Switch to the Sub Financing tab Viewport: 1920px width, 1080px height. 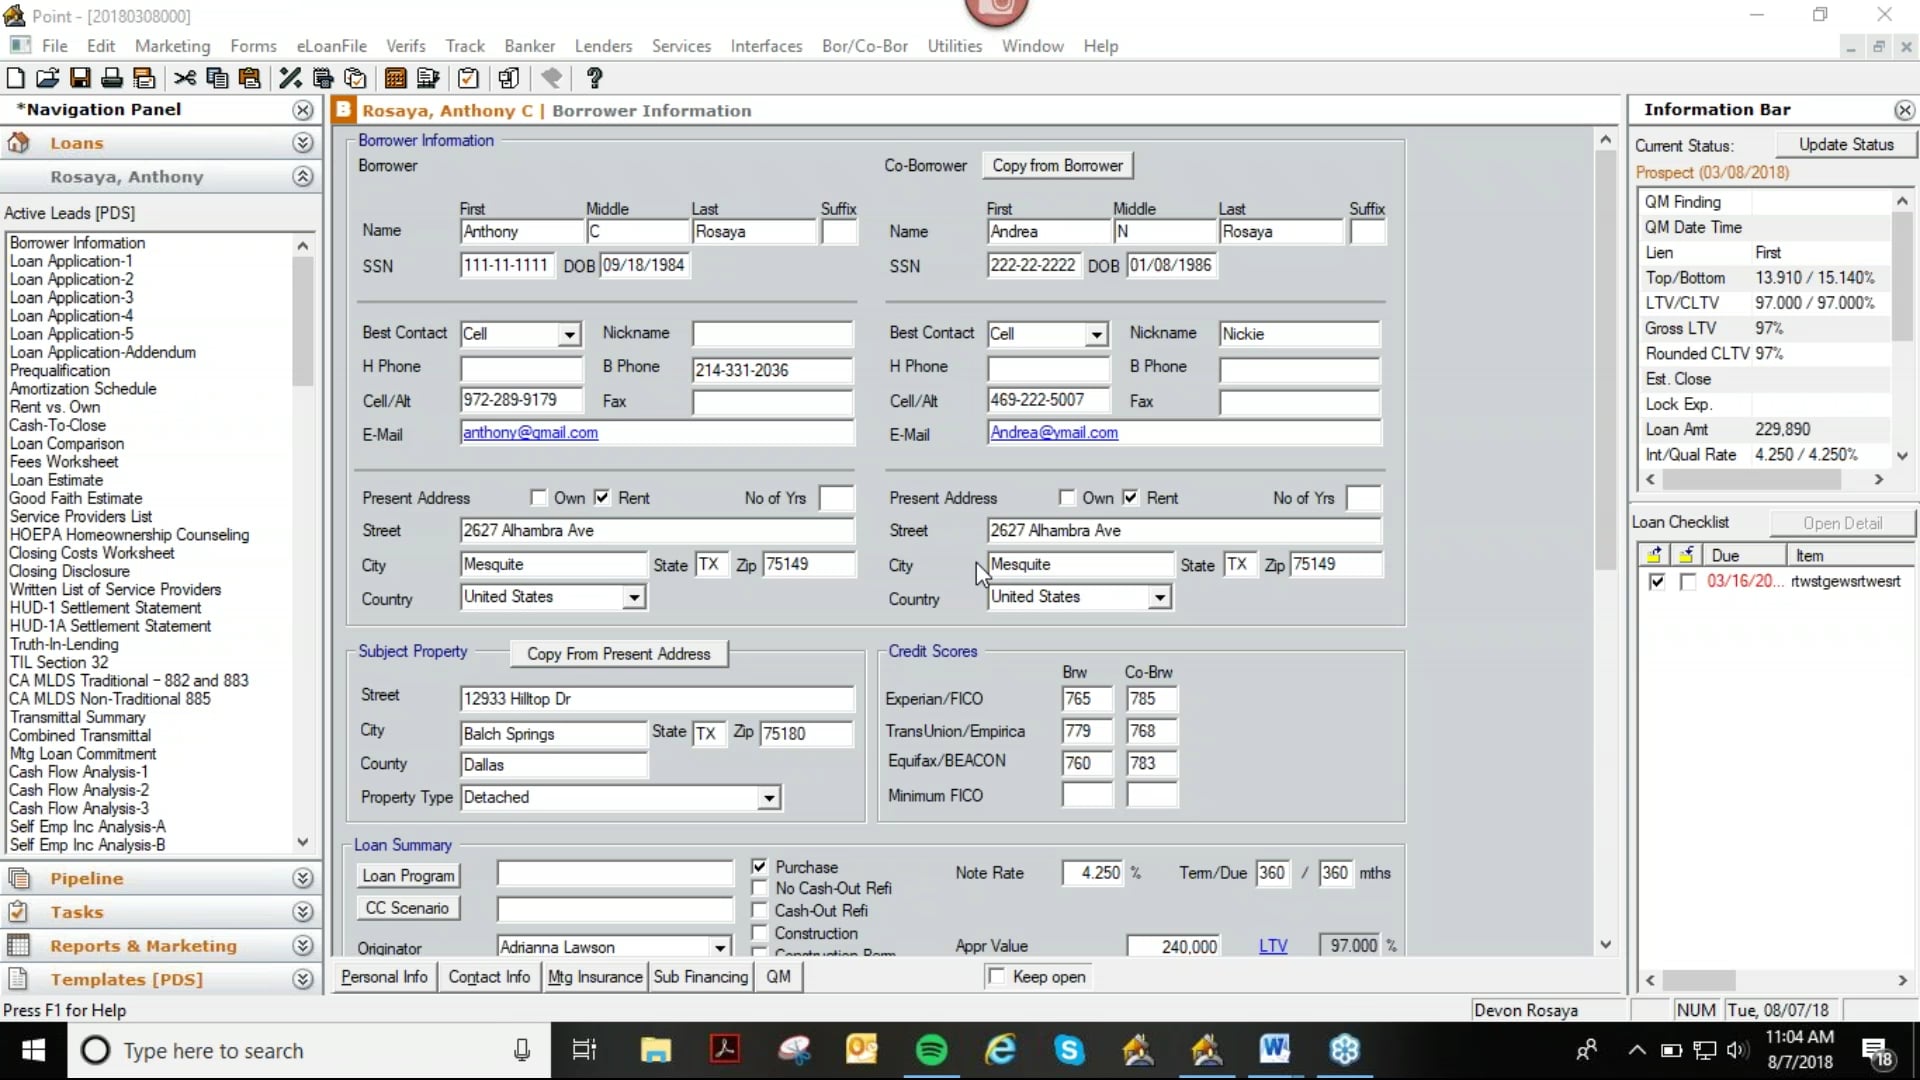tap(700, 977)
